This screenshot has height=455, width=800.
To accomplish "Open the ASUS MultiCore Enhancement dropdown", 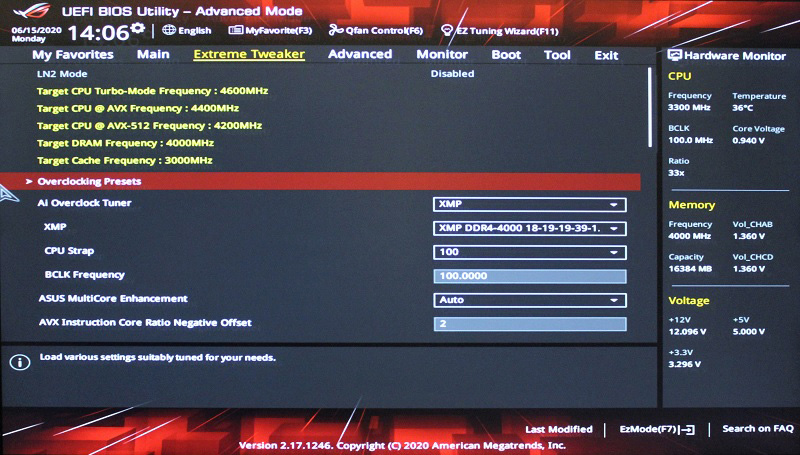I will pos(530,300).
